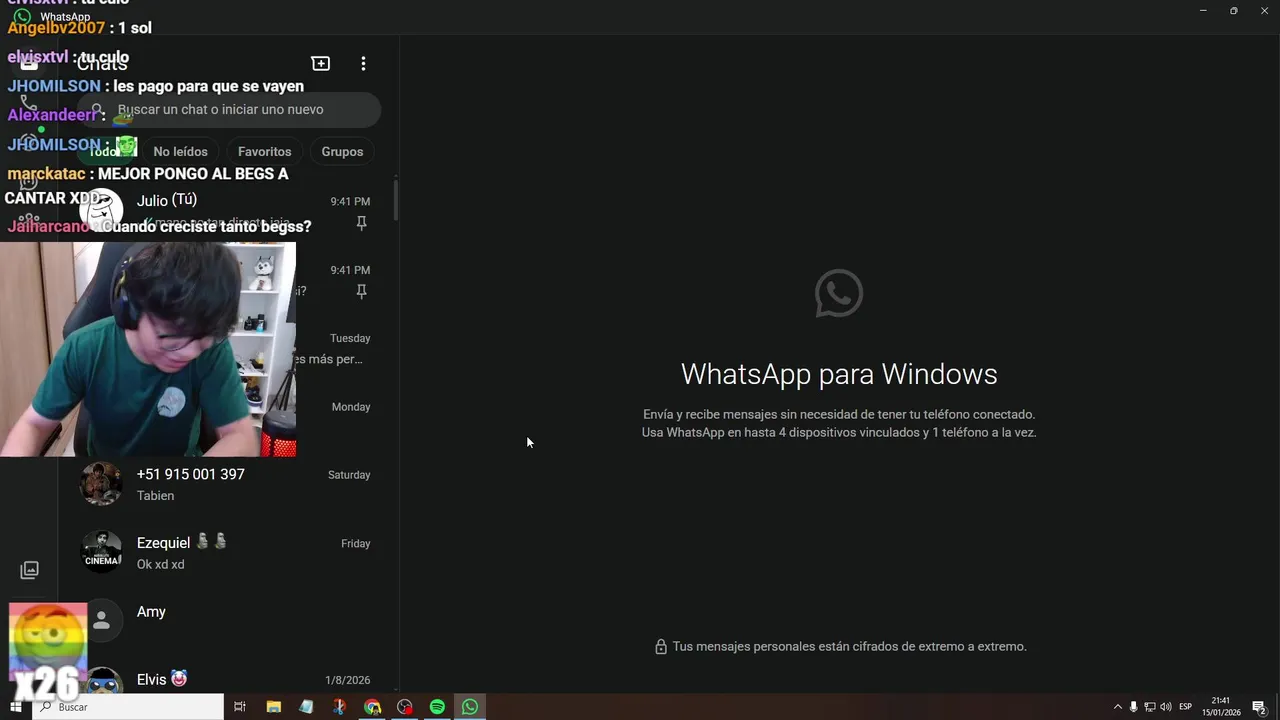Open the volume tray icon
The width and height of the screenshot is (1280, 720).
point(1166,707)
